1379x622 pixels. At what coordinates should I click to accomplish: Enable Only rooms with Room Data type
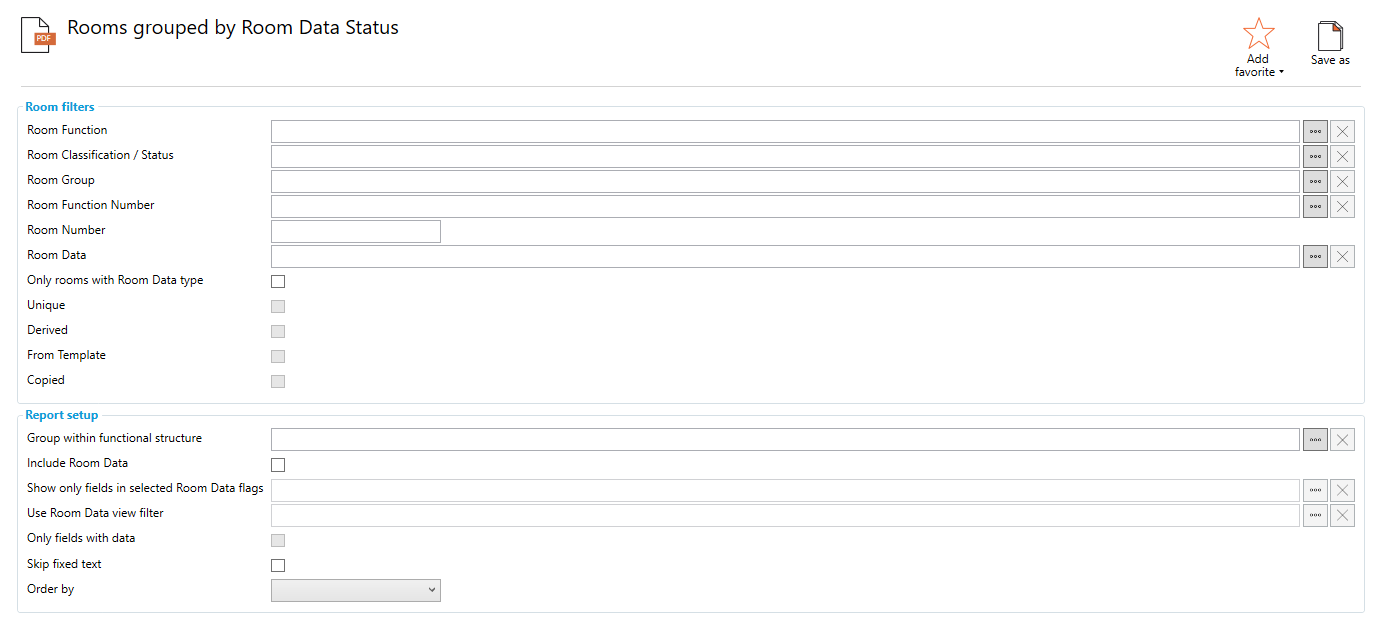(277, 281)
